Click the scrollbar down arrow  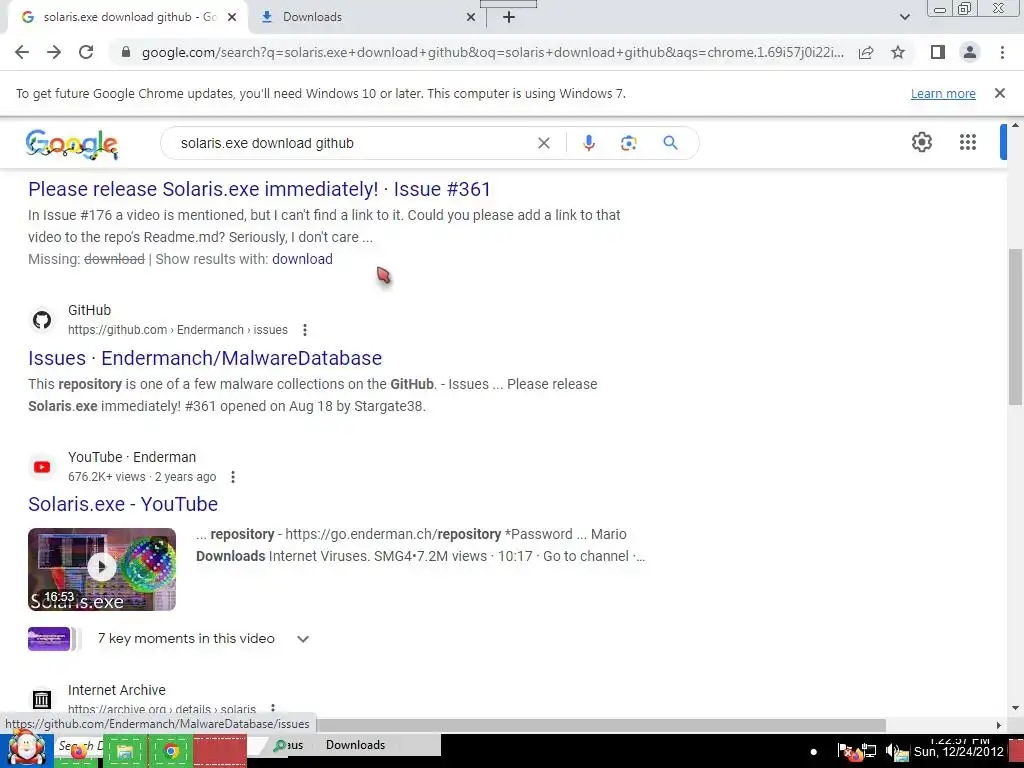(x=1016, y=708)
